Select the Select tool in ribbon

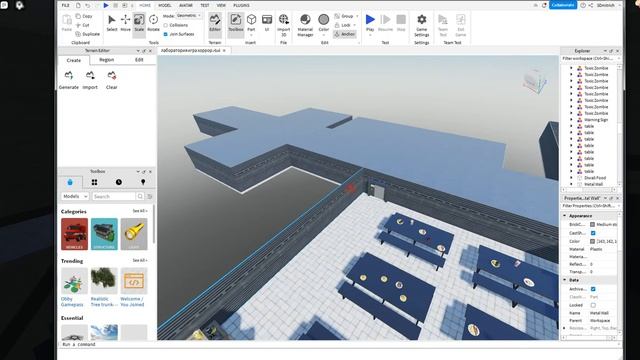click(111, 23)
